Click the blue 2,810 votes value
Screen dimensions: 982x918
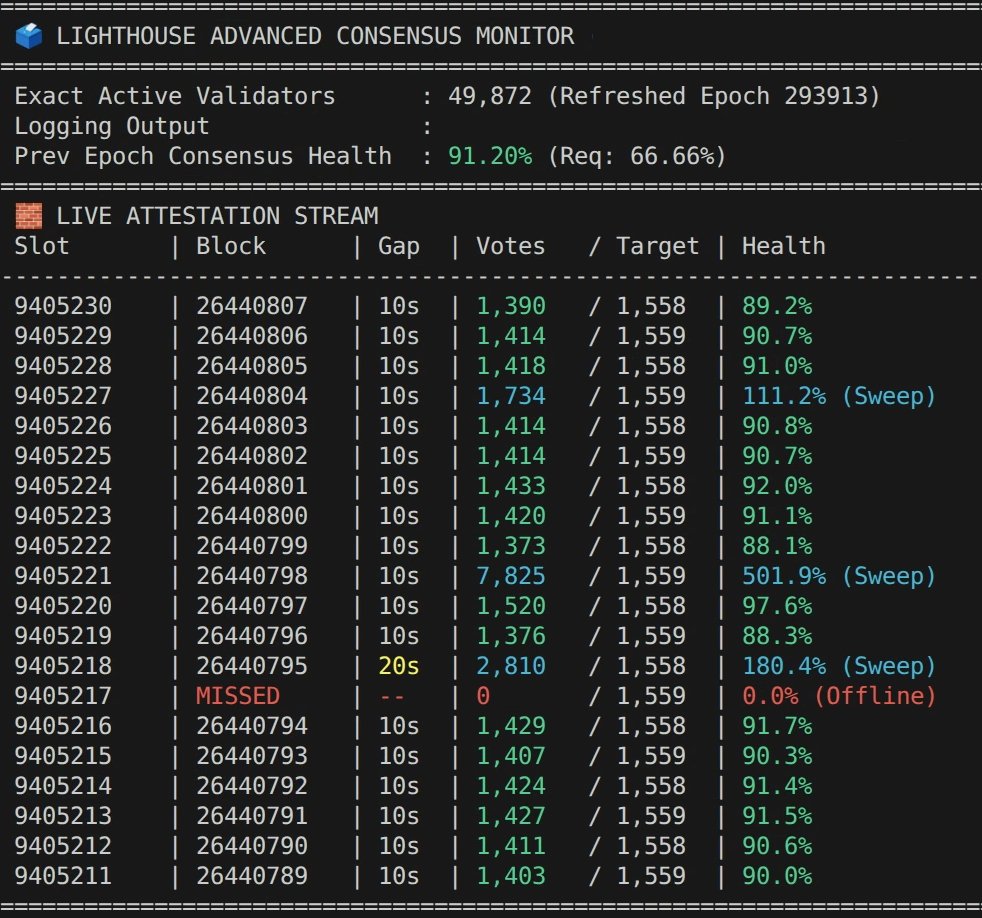pos(510,666)
